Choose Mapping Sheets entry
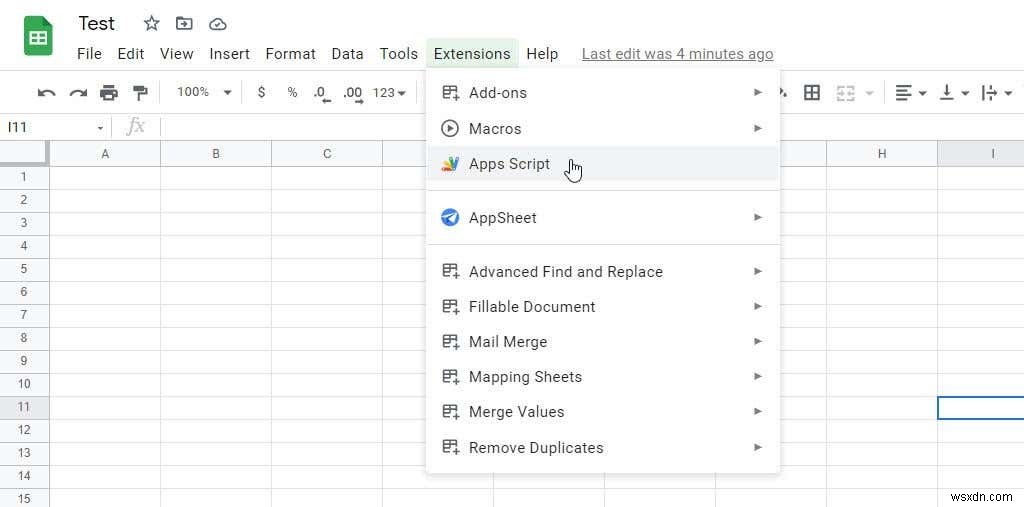Image resolution: width=1024 pixels, height=507 pixels. click(x=603, y=376)
